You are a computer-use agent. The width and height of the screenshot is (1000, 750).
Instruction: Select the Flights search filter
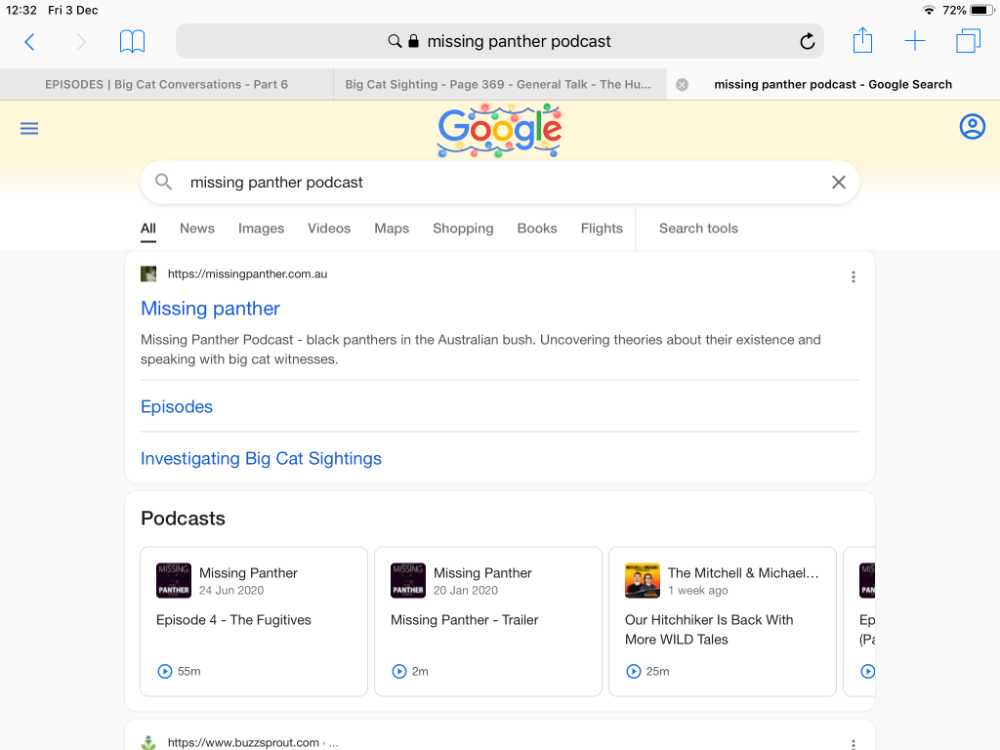pos(601,228)
